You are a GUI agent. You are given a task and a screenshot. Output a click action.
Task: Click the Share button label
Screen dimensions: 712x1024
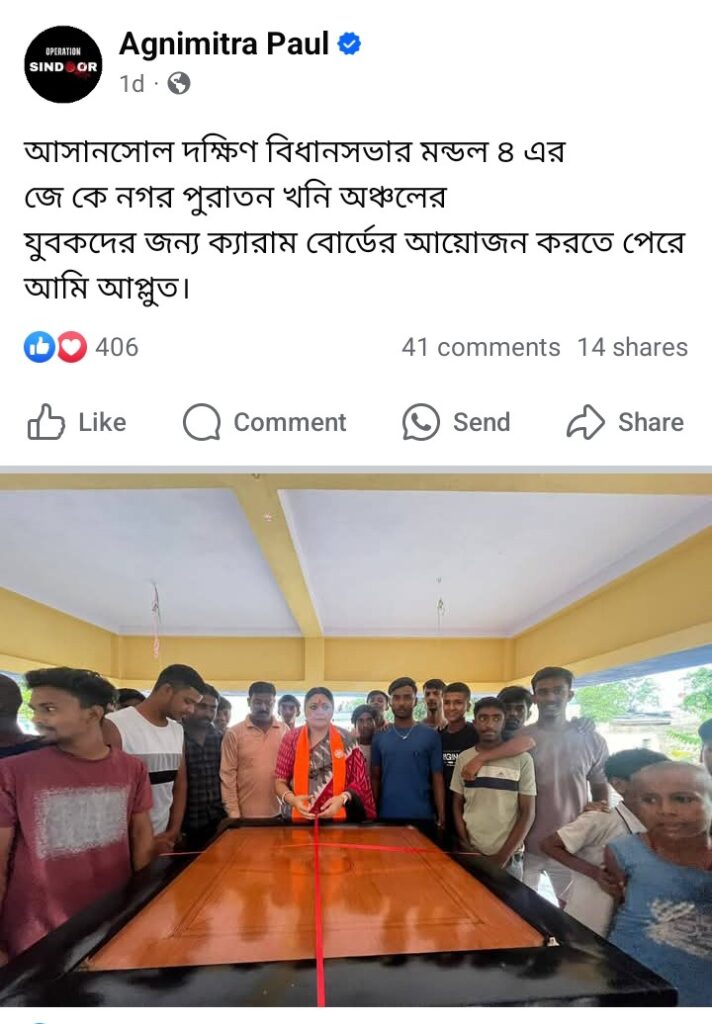click(651, 422)
